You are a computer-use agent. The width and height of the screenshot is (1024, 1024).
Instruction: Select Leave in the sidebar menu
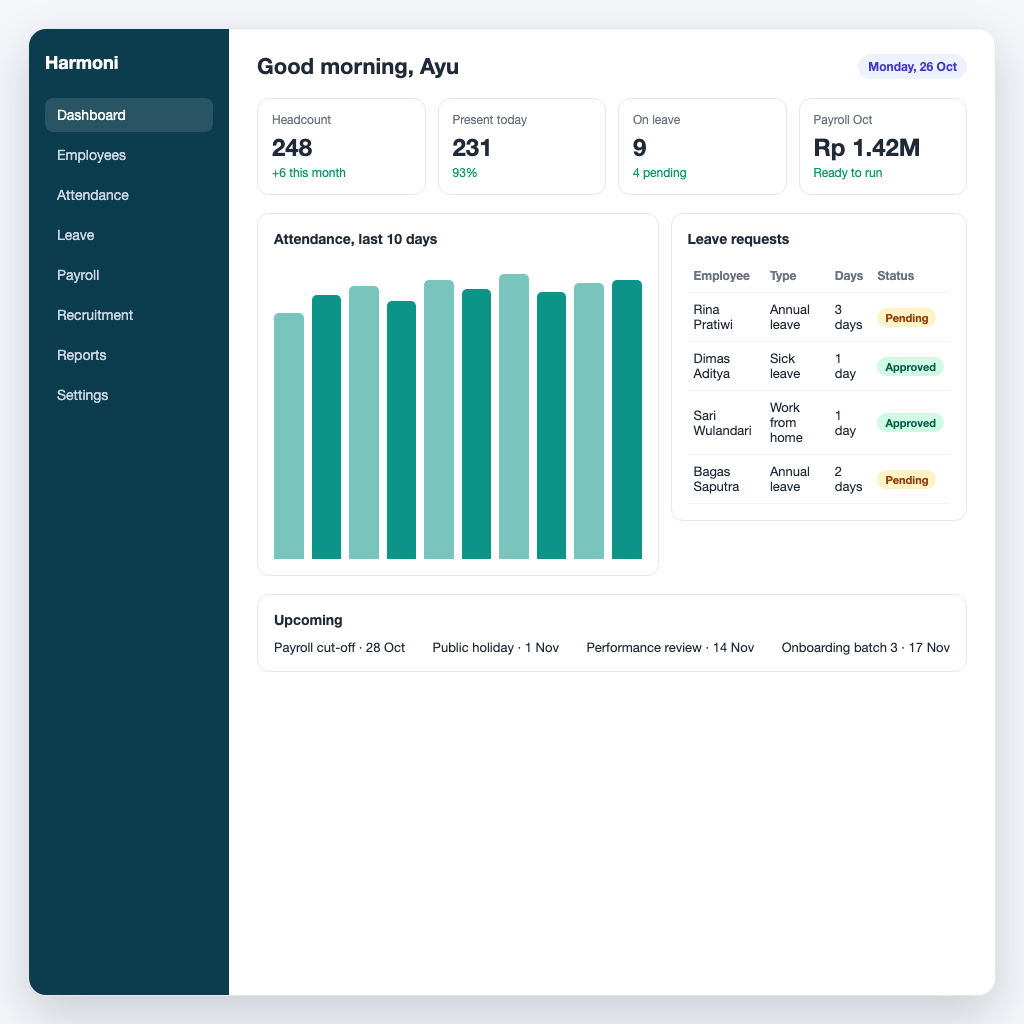coord(129,235)
